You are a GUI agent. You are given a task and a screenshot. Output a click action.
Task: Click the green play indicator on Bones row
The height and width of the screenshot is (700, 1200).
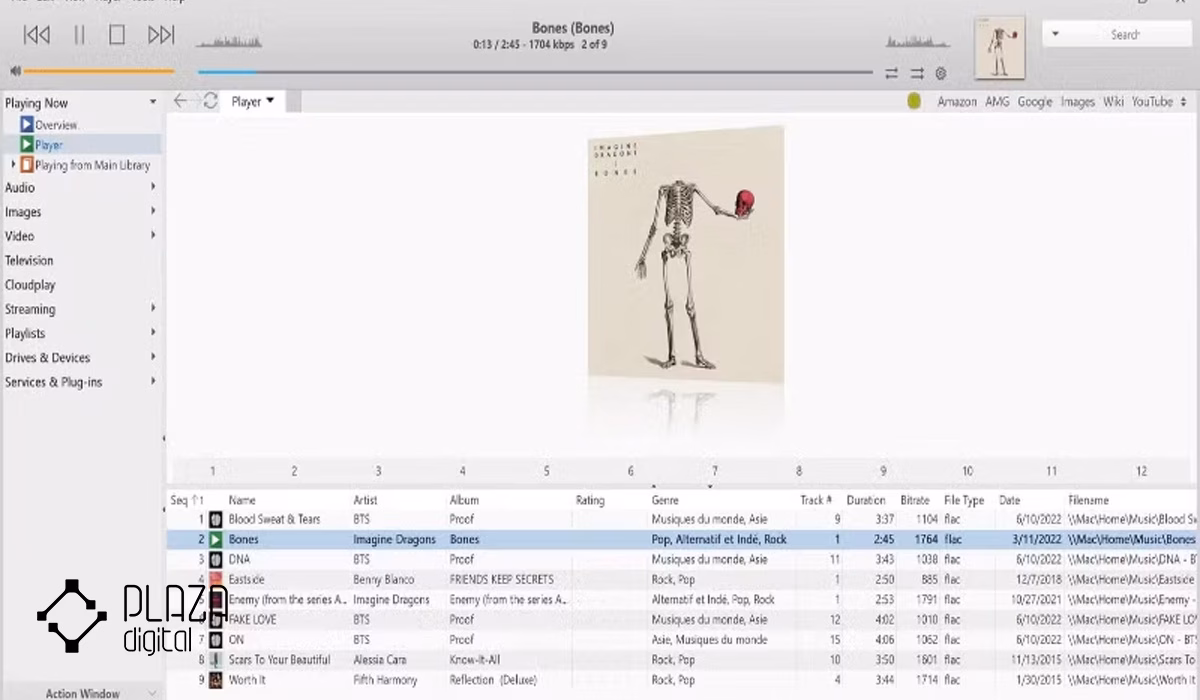pos(215,540)
